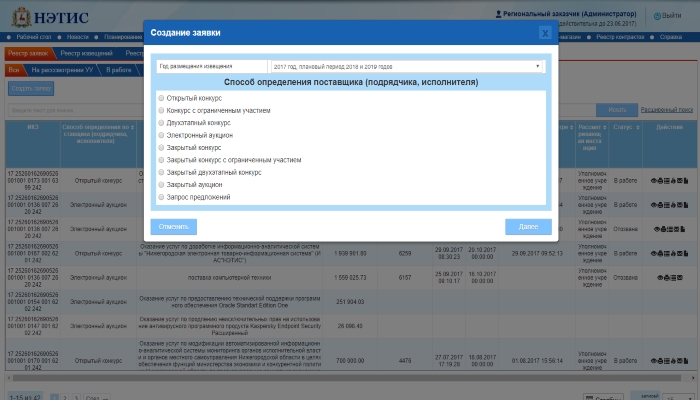The height and width of the screenshot is (400, 700).
Task: Open the year of notice placement dropdown
Action: [x=407, y=67]
